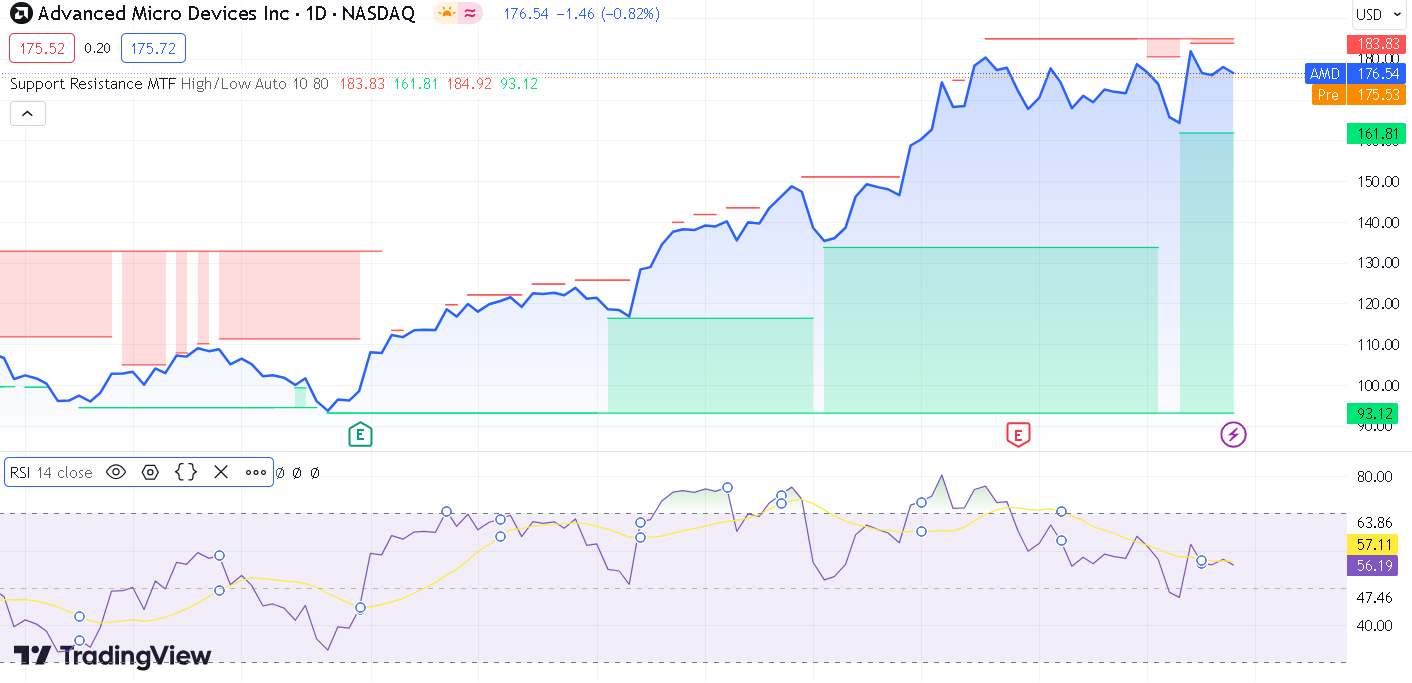Click the 40.00 RSI scale tick
The height and width of the screenshot is (683, 1412).
click(x=1374, y=626)
